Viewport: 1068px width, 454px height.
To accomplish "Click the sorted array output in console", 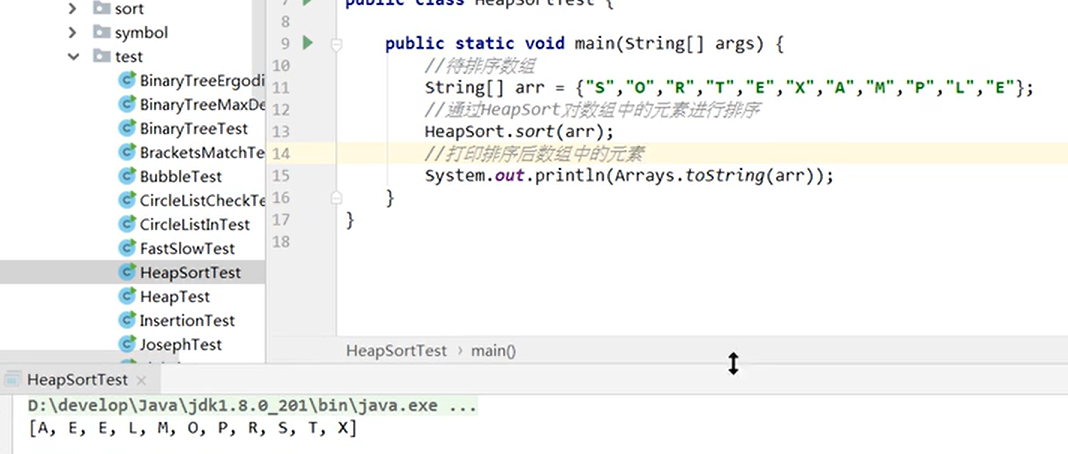I will (193, 429).
